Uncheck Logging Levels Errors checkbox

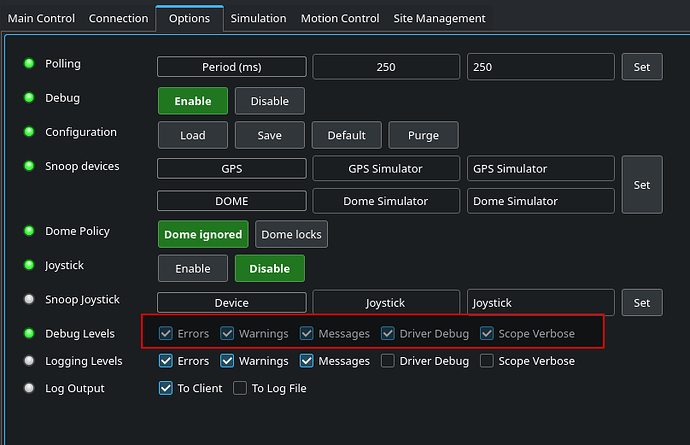pos(166,361)
